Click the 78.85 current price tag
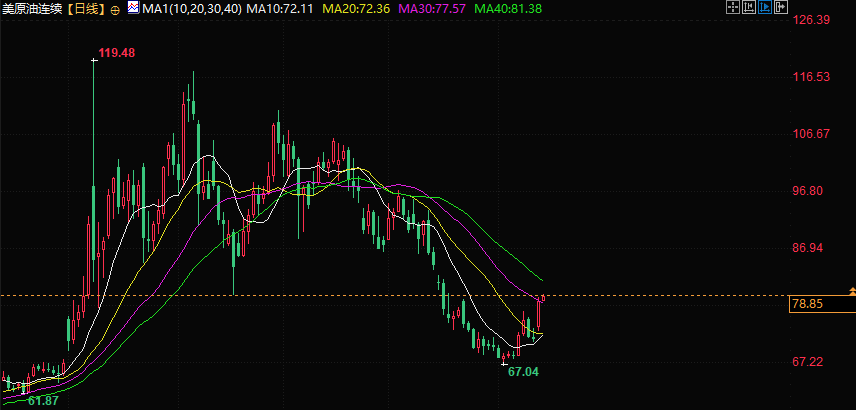This screenshot has height=410, width=856. [822, 304]
